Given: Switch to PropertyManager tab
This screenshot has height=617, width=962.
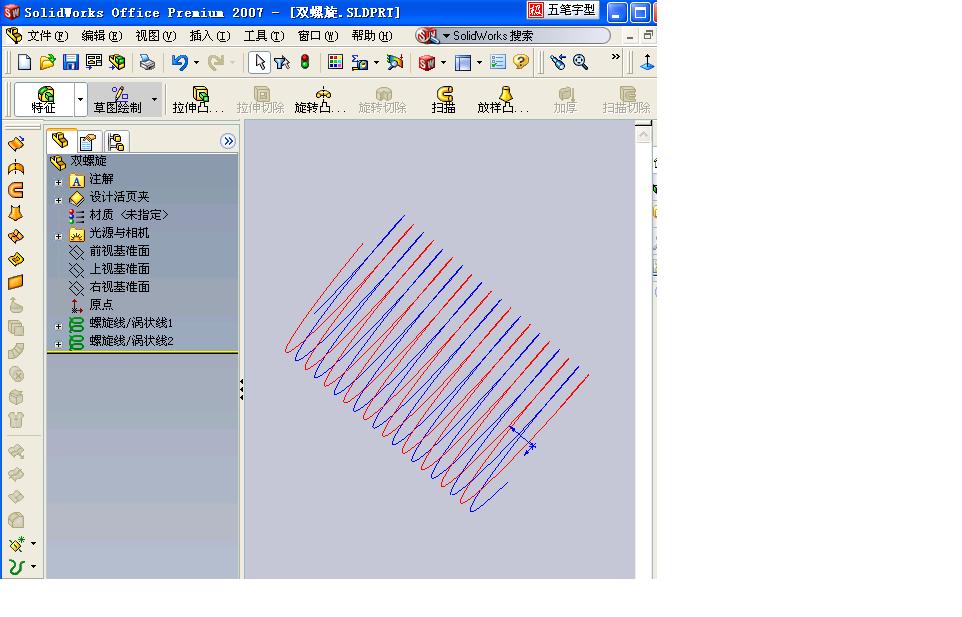Looking at the screenshot, I should pos(88,142).
